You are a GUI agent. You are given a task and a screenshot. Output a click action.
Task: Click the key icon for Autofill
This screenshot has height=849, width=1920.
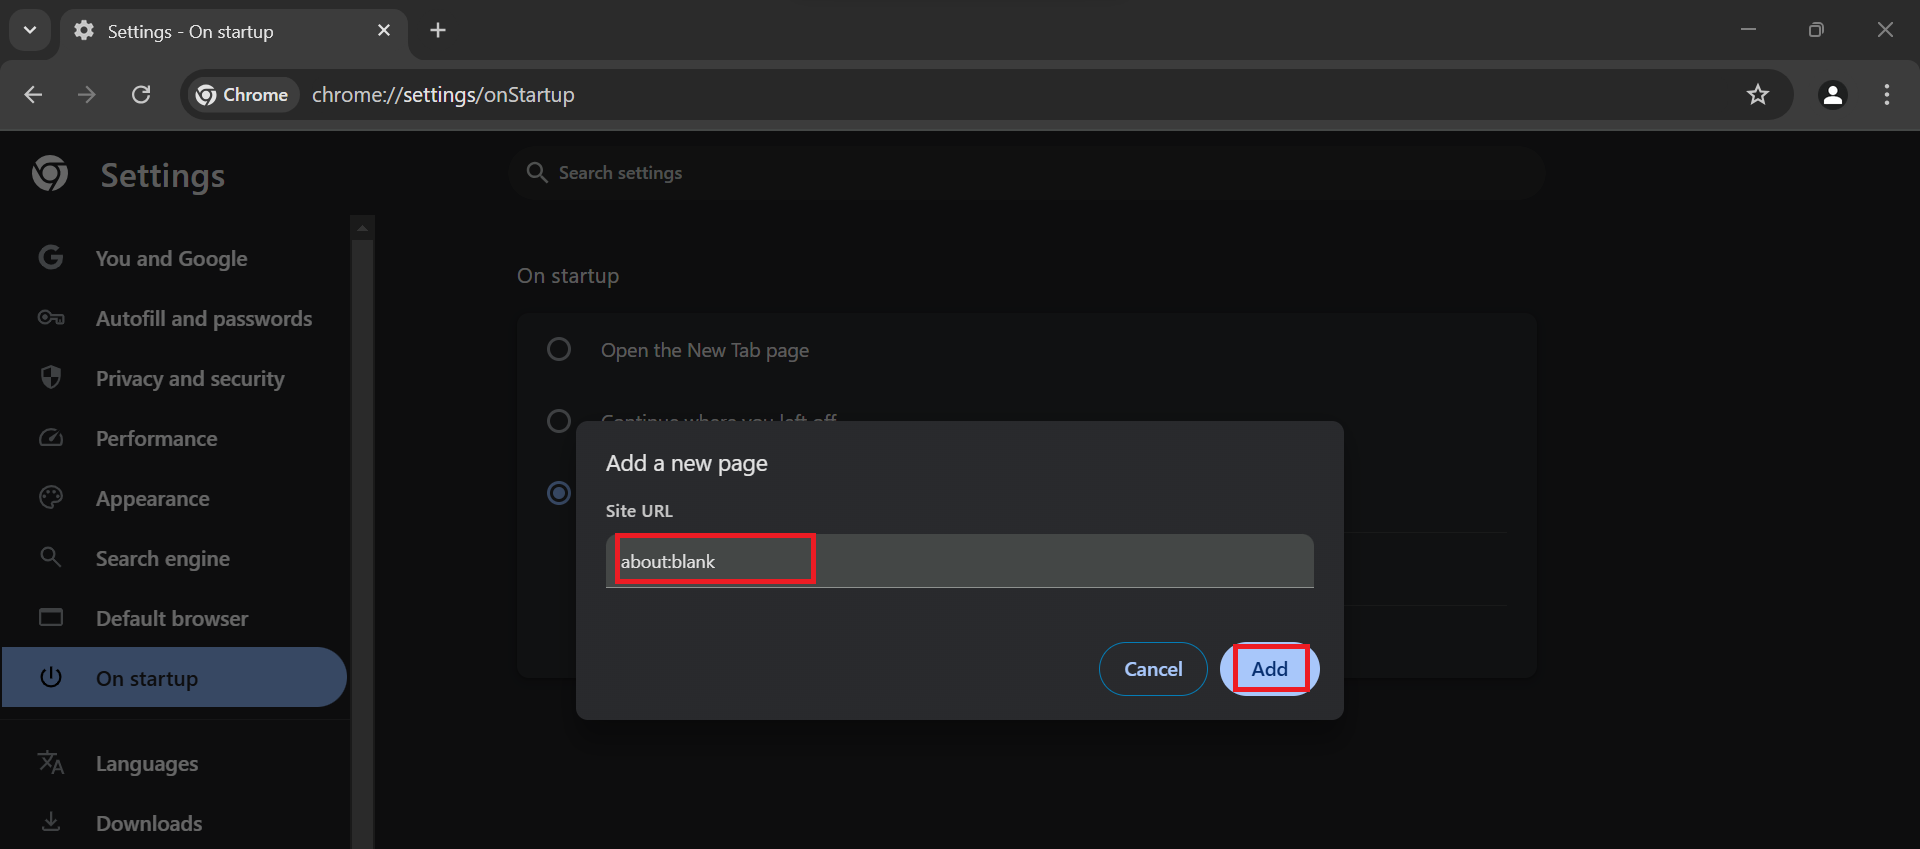click(x=51, y=318)
